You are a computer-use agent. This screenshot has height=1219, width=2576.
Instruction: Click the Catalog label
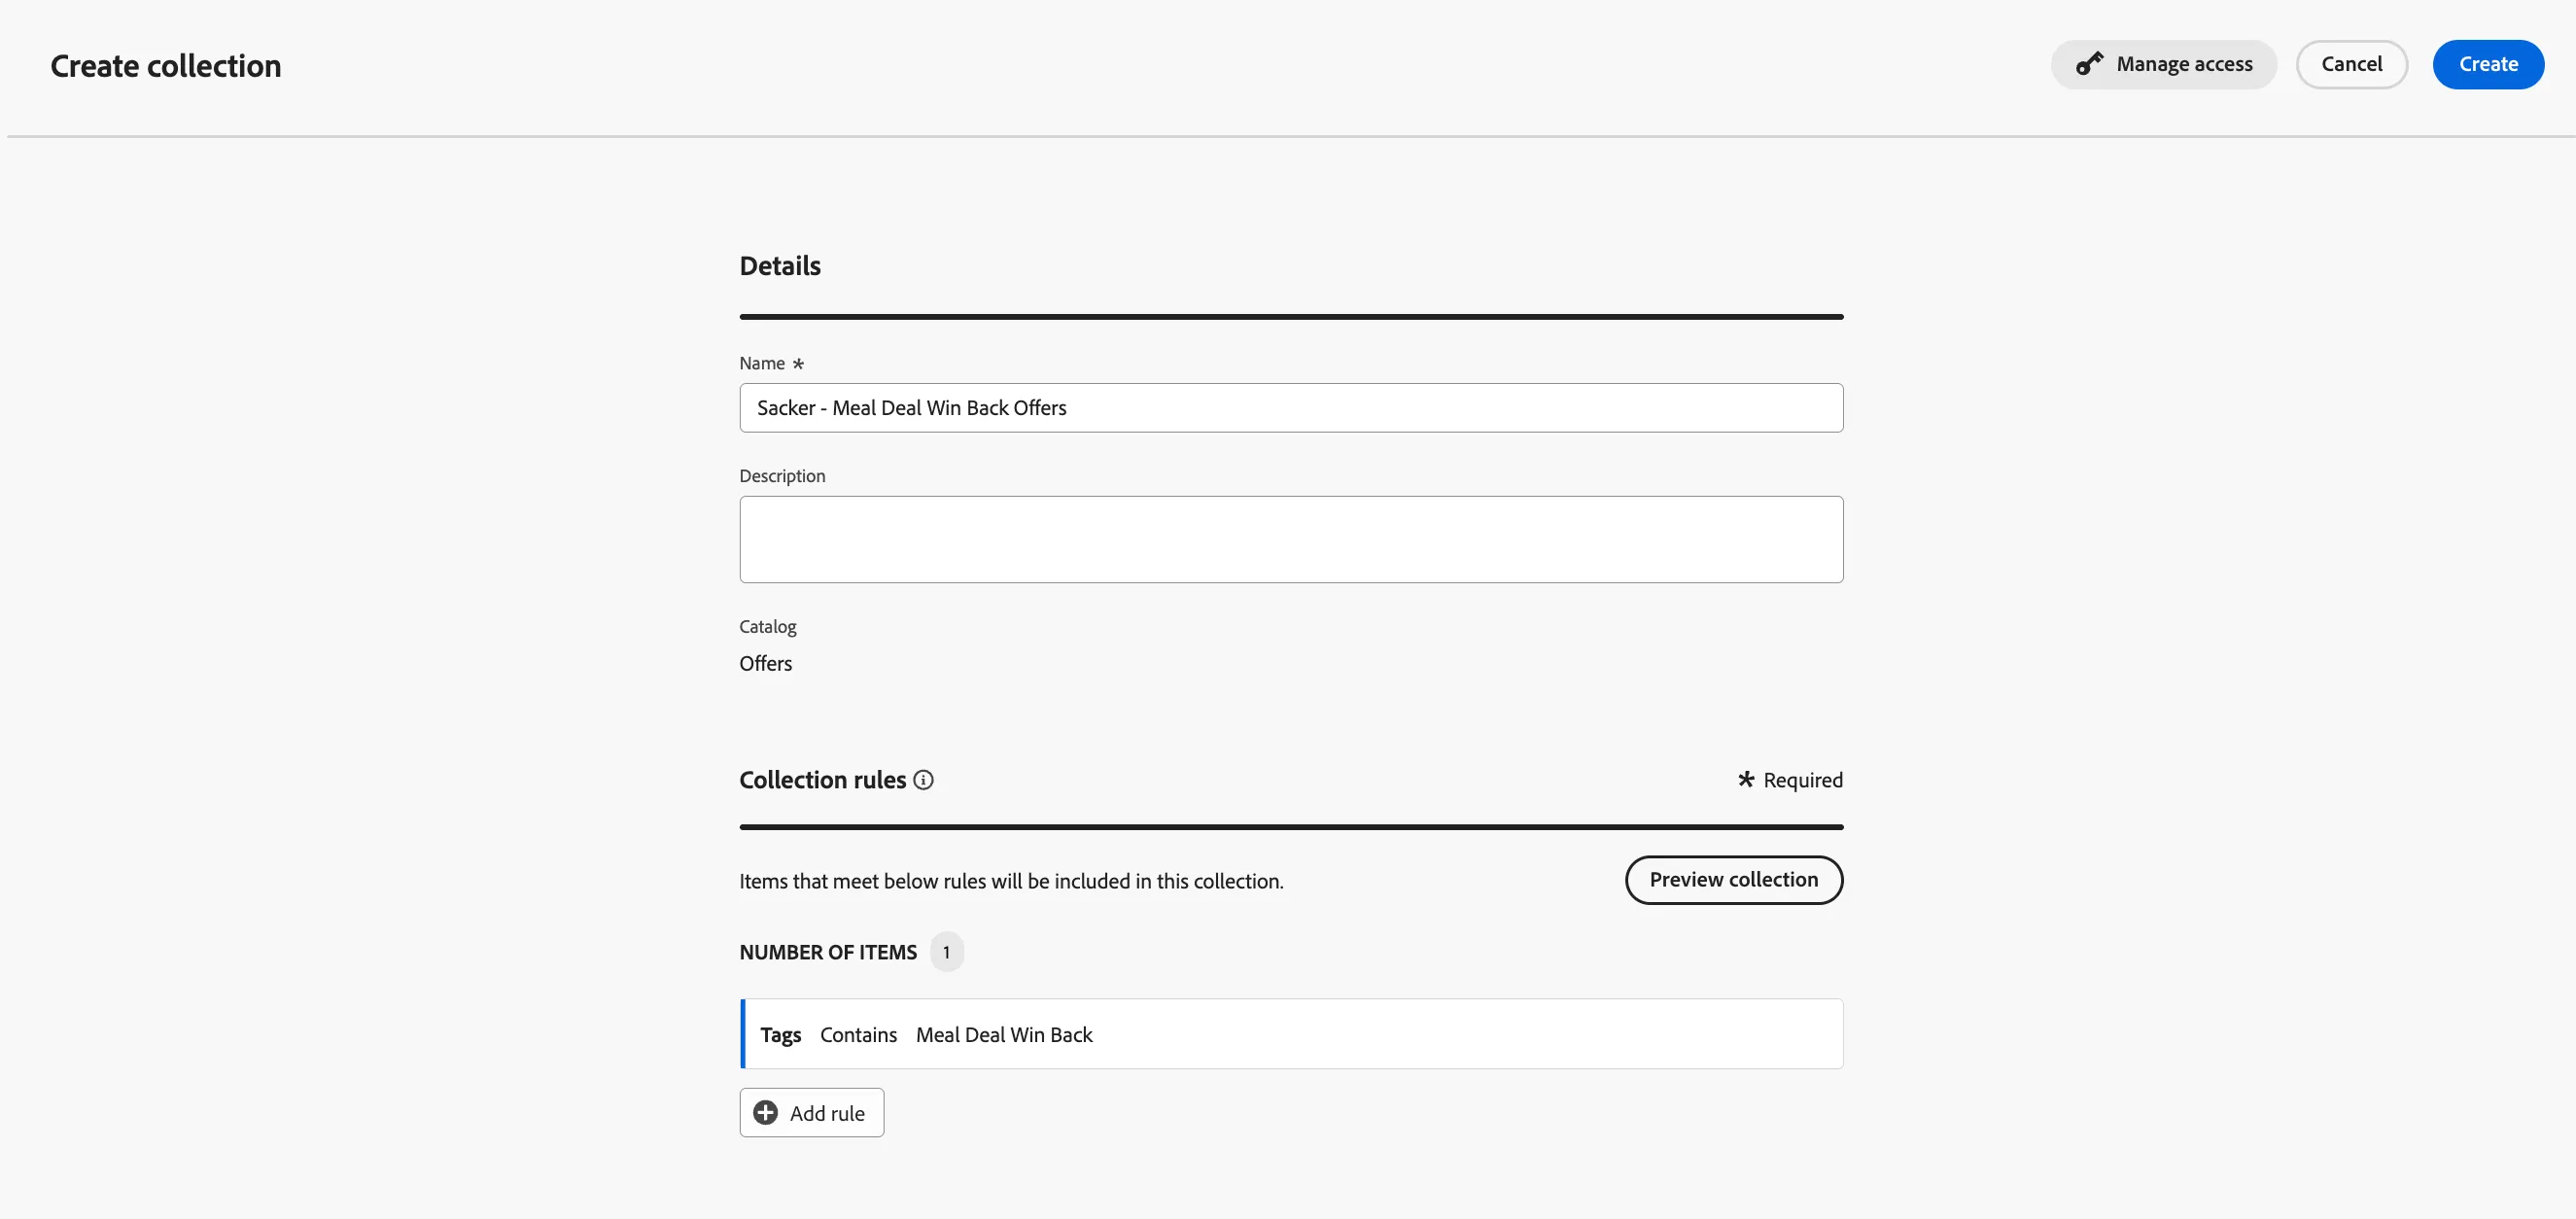tap(767, 627)
